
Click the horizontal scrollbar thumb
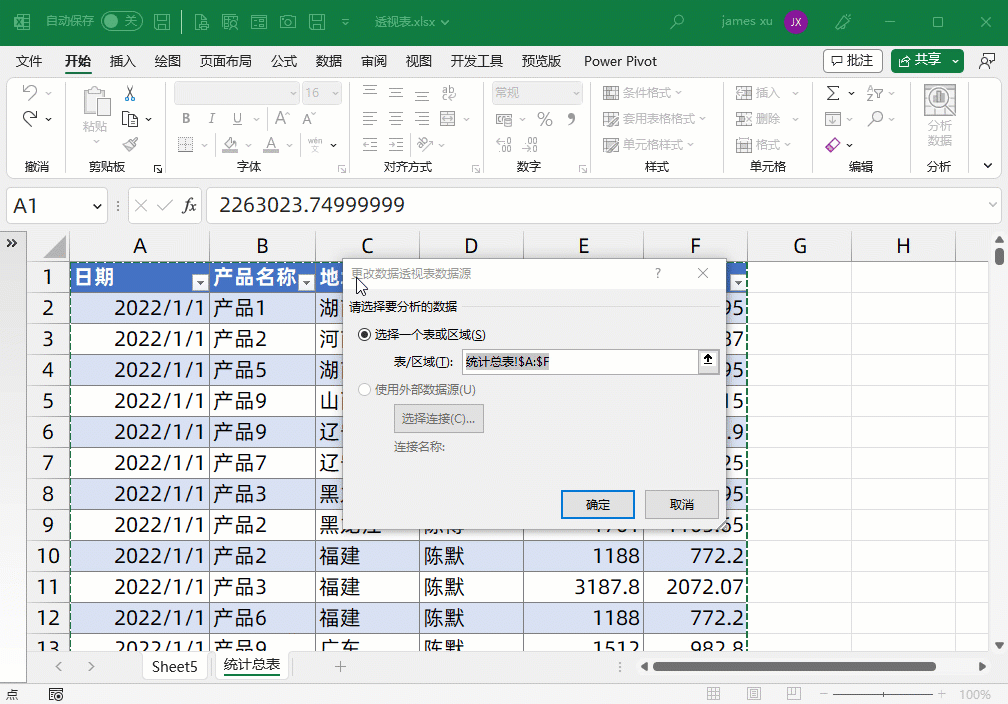(794, 667)
